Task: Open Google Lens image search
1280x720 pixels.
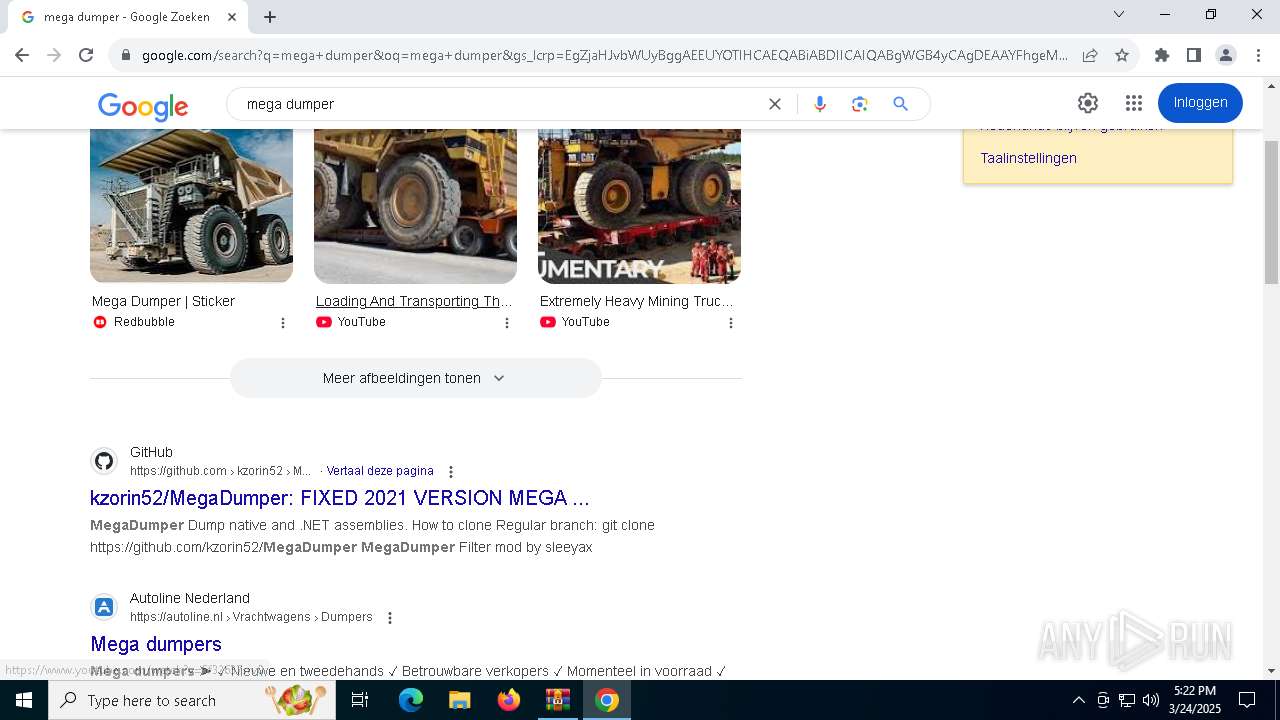Action: click(859, 104)
